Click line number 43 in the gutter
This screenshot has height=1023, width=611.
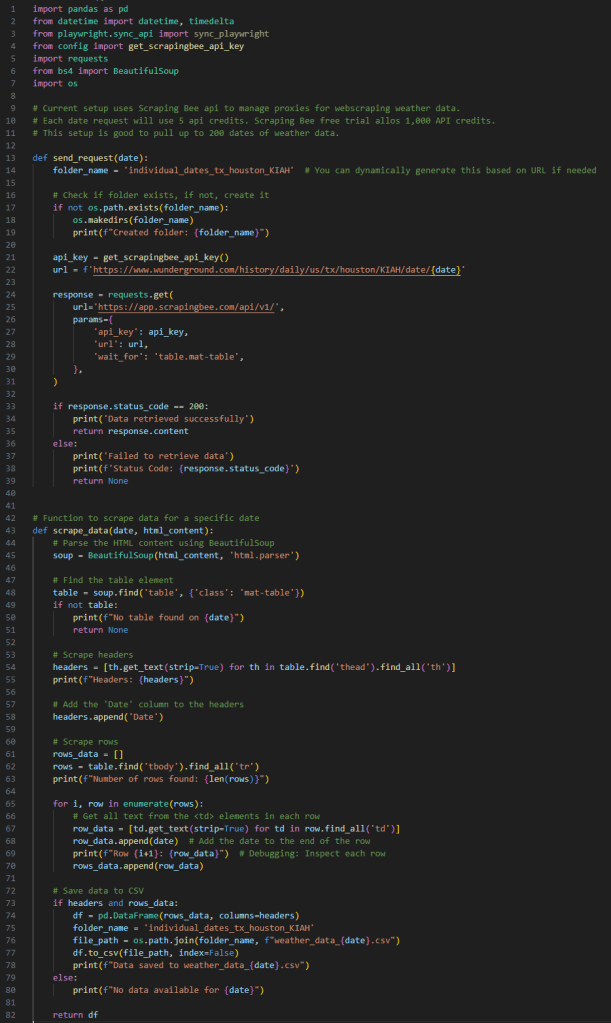[x=8, y=530]
